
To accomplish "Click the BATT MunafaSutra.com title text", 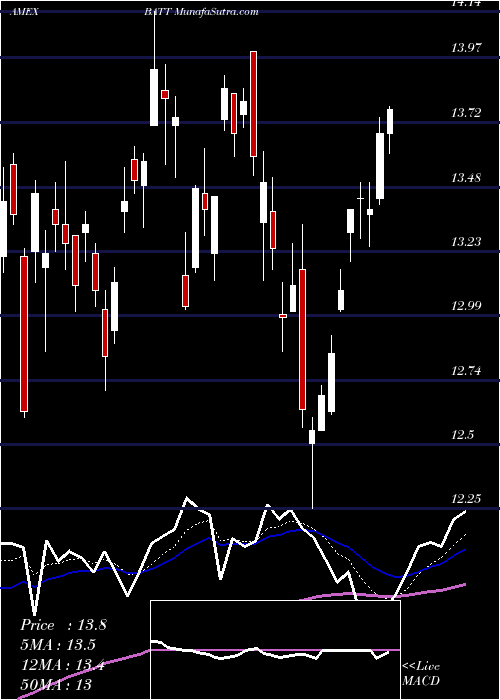I will click(201, 12).
